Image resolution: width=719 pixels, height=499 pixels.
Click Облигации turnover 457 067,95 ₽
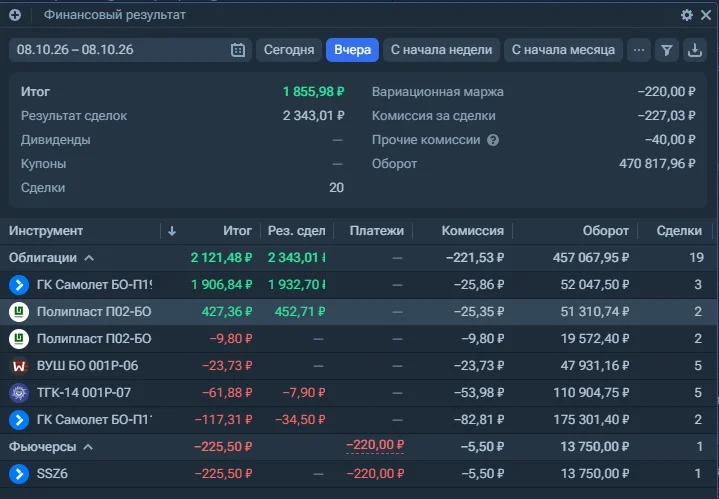tap(591, 258)
